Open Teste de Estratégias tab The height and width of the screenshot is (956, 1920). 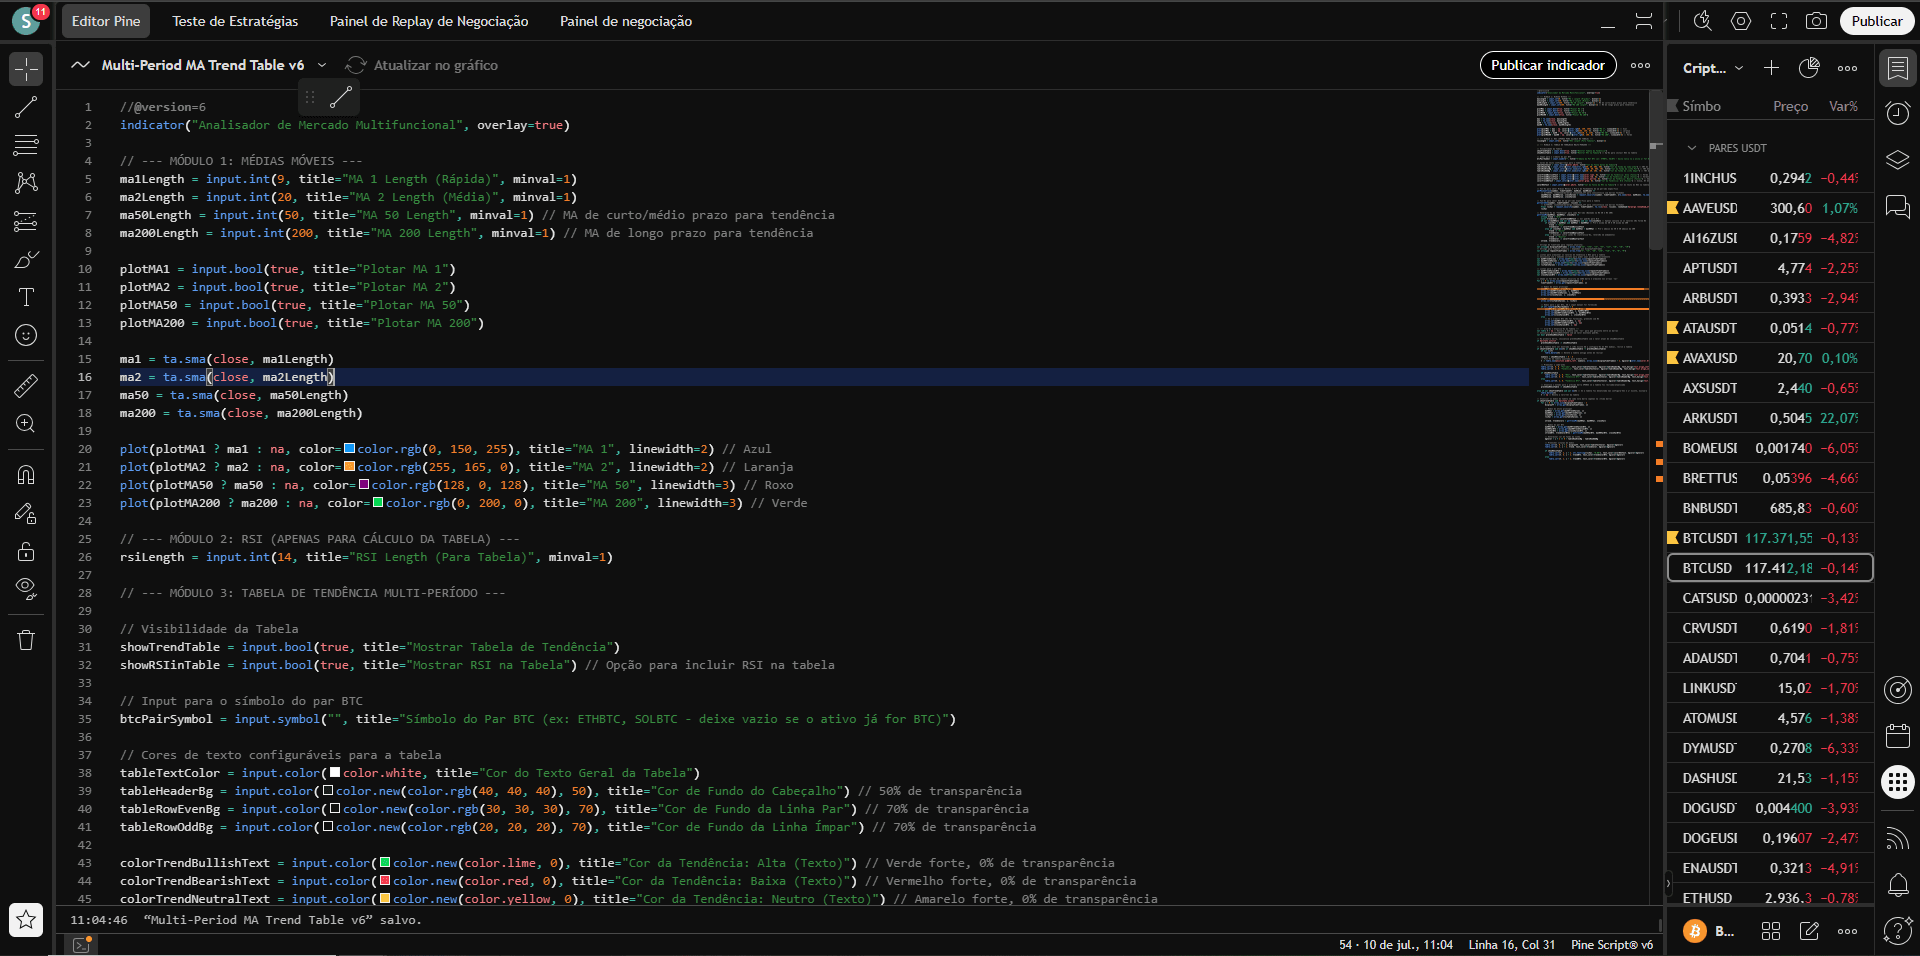pyautogui.click(x=235, y=21)
